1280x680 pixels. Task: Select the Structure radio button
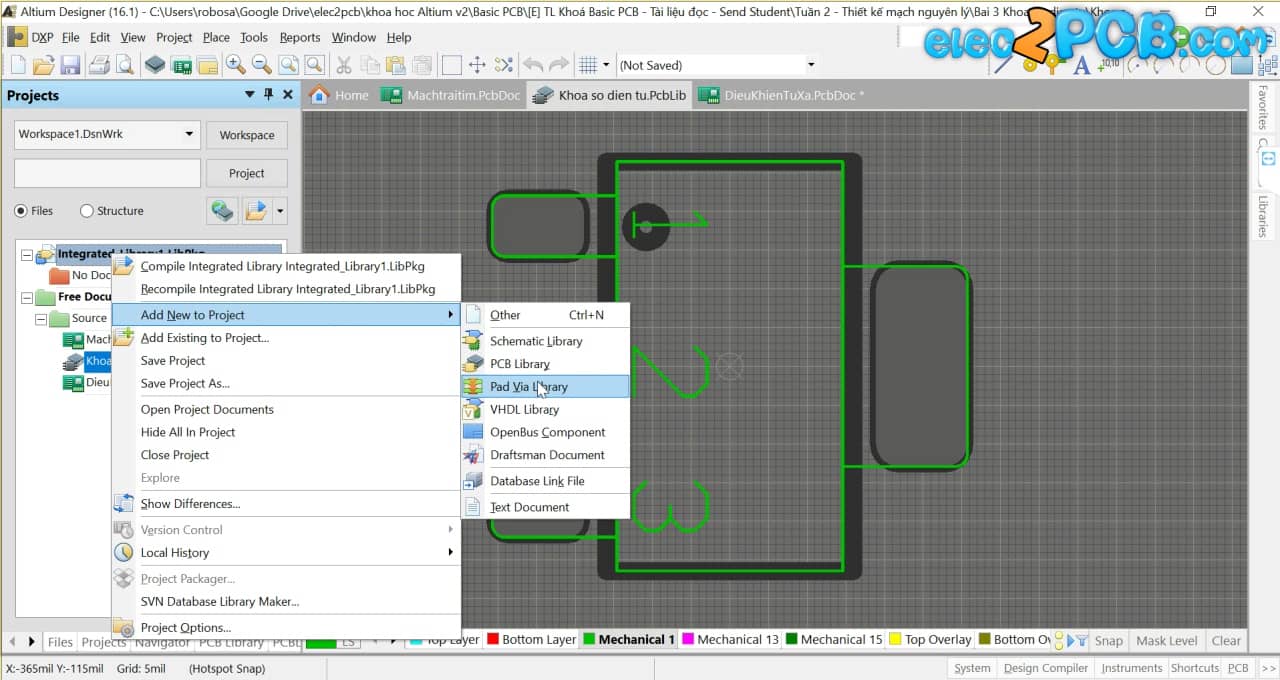coord(87,211)
